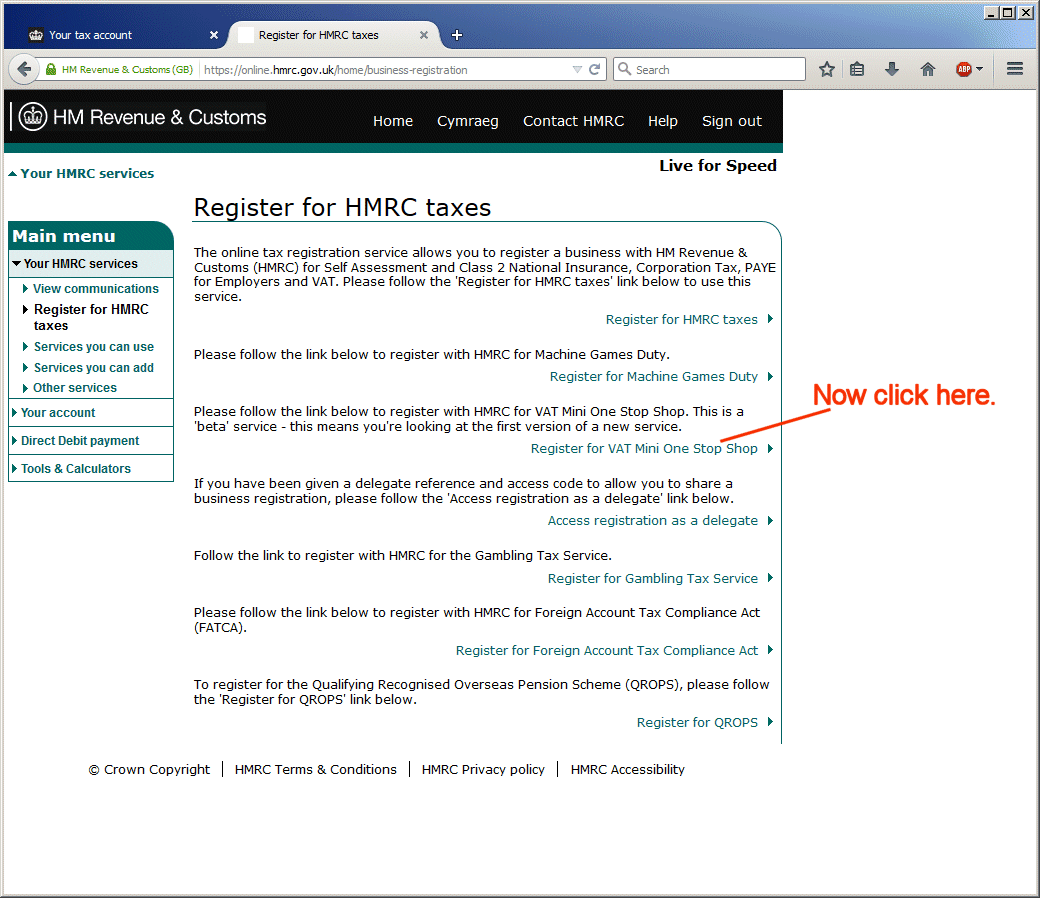Open the Firefox hamburger menu
1040x898 pixels.
1015,68
